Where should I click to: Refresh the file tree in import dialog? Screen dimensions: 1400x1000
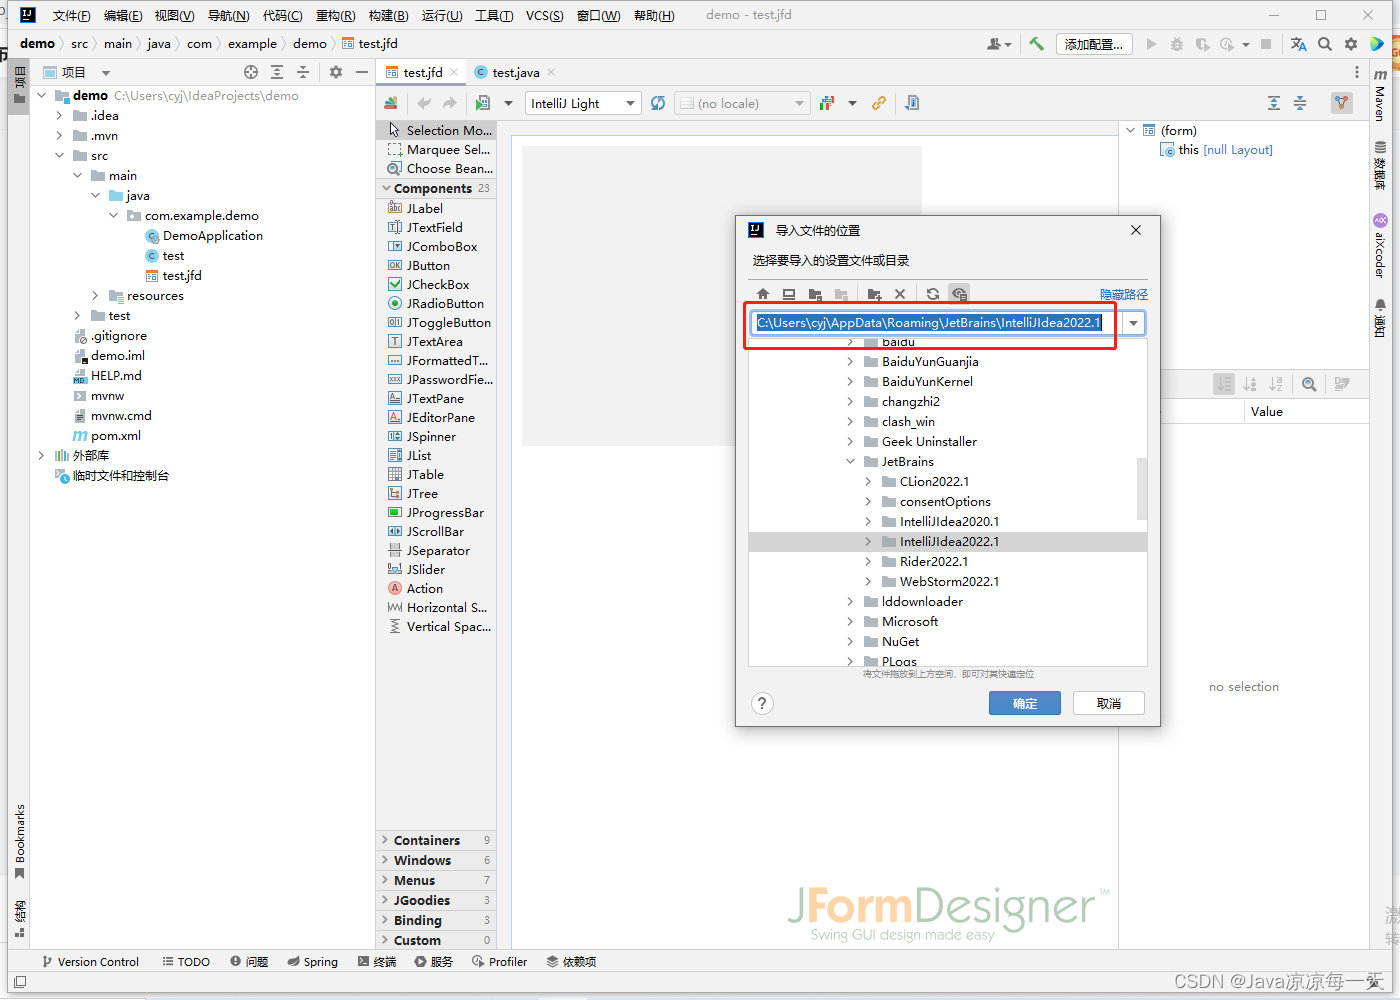pyautogui.click(x=933, y=294)
